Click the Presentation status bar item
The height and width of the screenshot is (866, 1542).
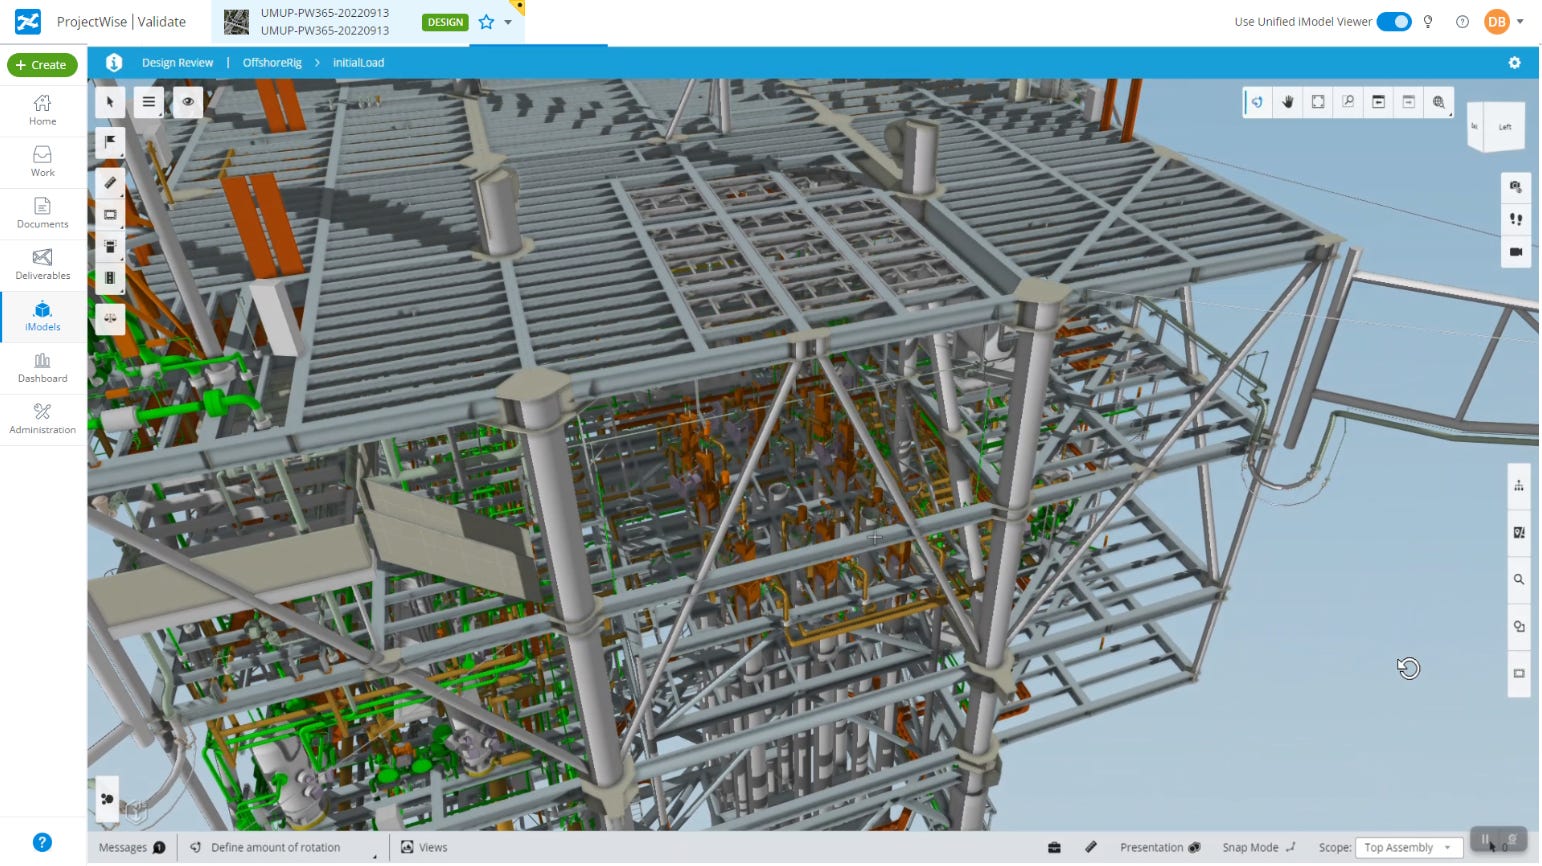1160,848
